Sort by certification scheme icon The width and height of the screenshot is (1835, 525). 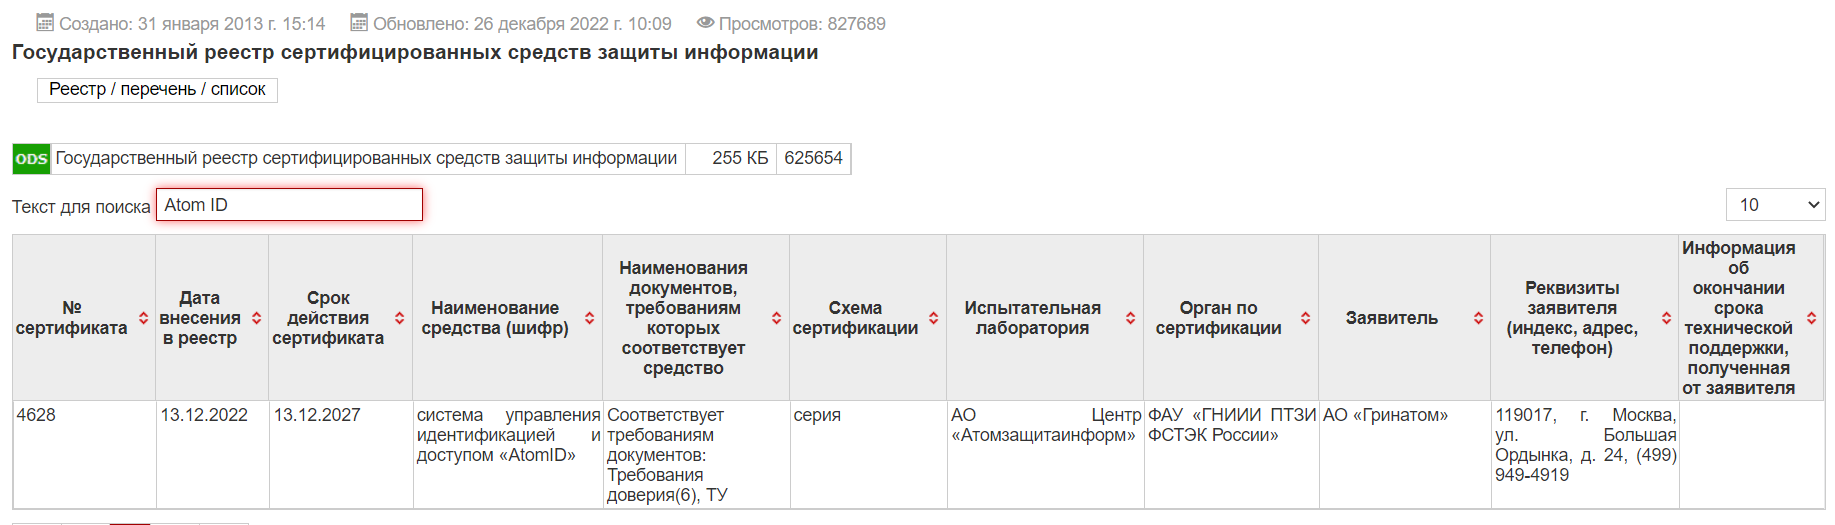(x=934, y=318)
